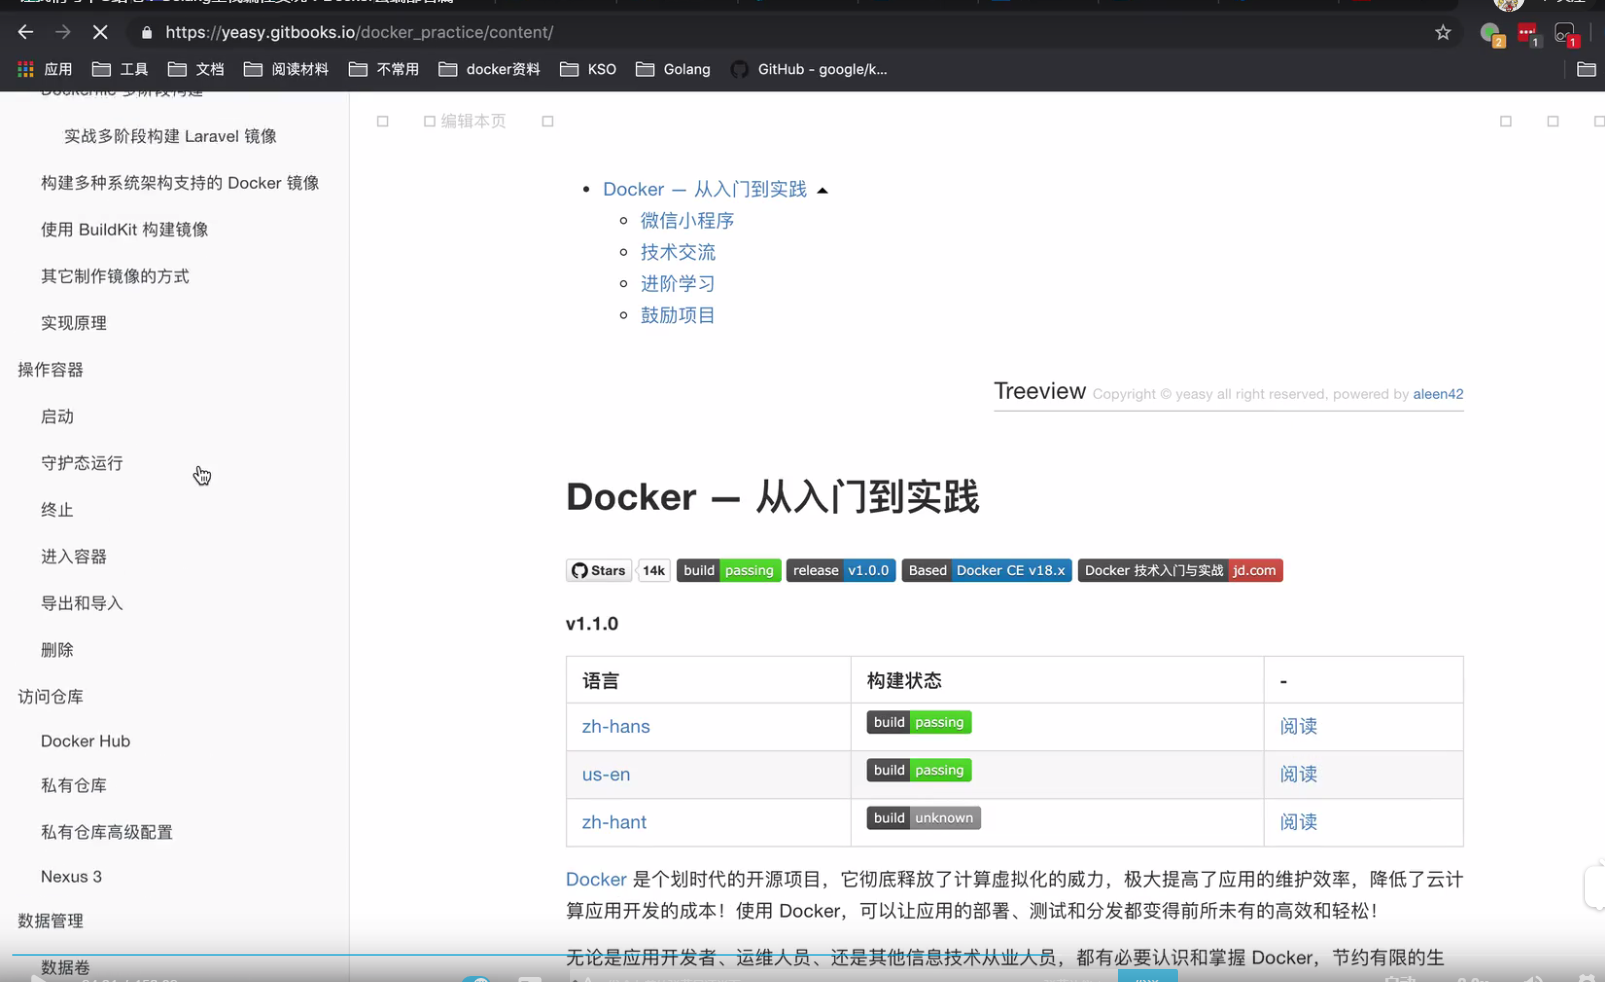Click 阅读 in the zh-hans row
The width and height of the screenshot is (1605, 982).
point(1298,727)
